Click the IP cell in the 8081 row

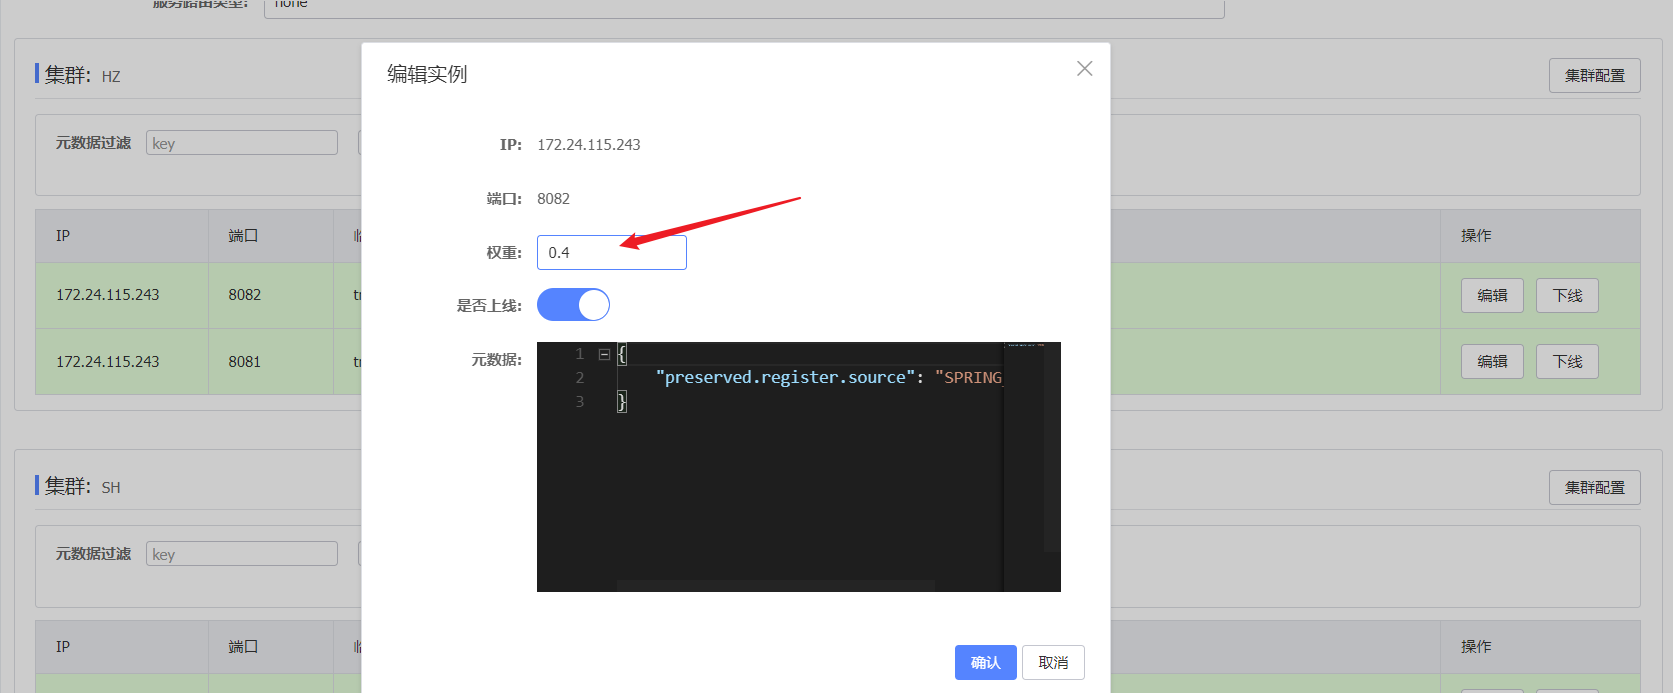[x=122, y=362]
